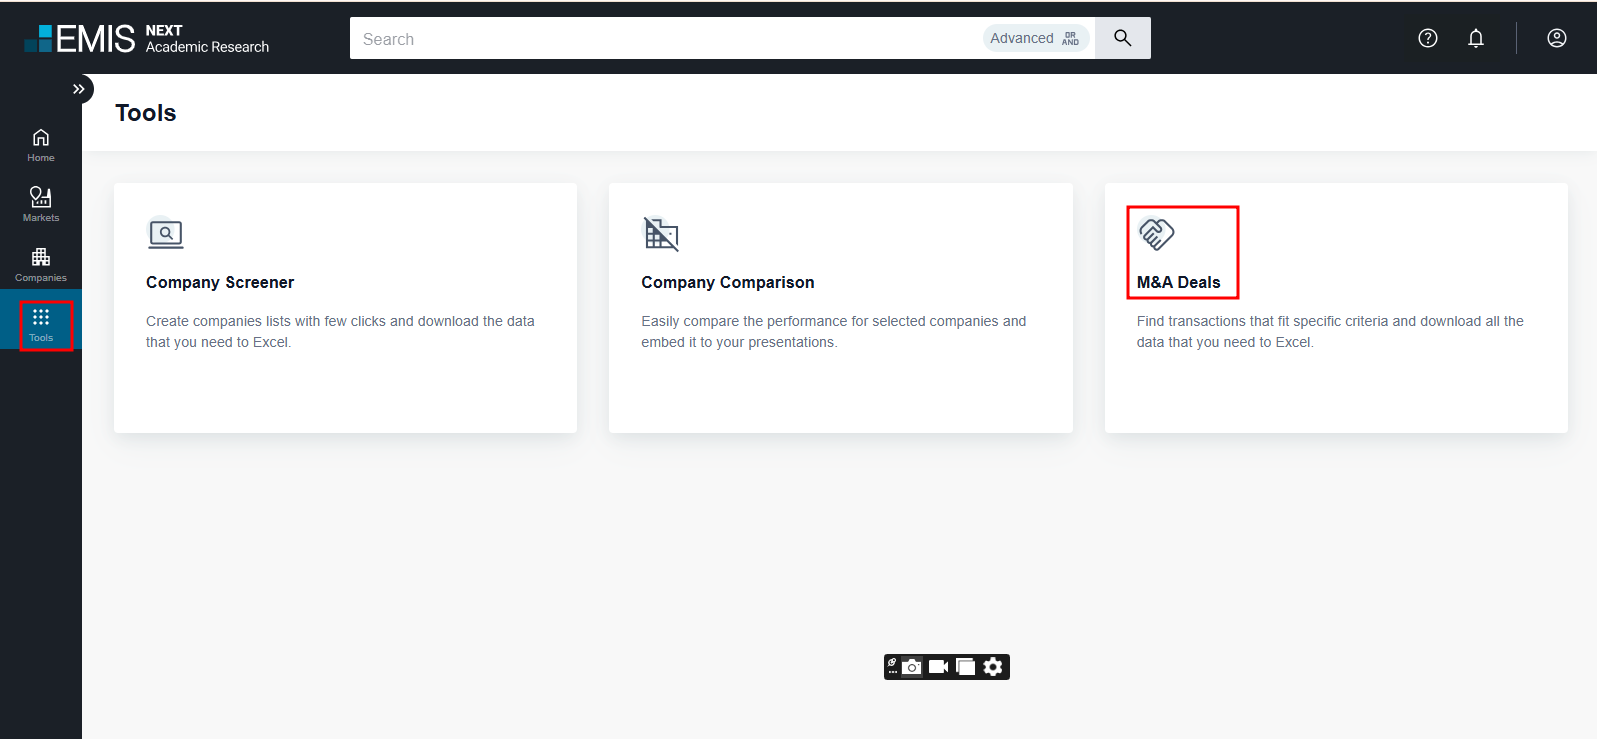Go to Markets in the sidebar
Image resolution: width=1597 pixels, height=739 pixels.
pos(41,204)
